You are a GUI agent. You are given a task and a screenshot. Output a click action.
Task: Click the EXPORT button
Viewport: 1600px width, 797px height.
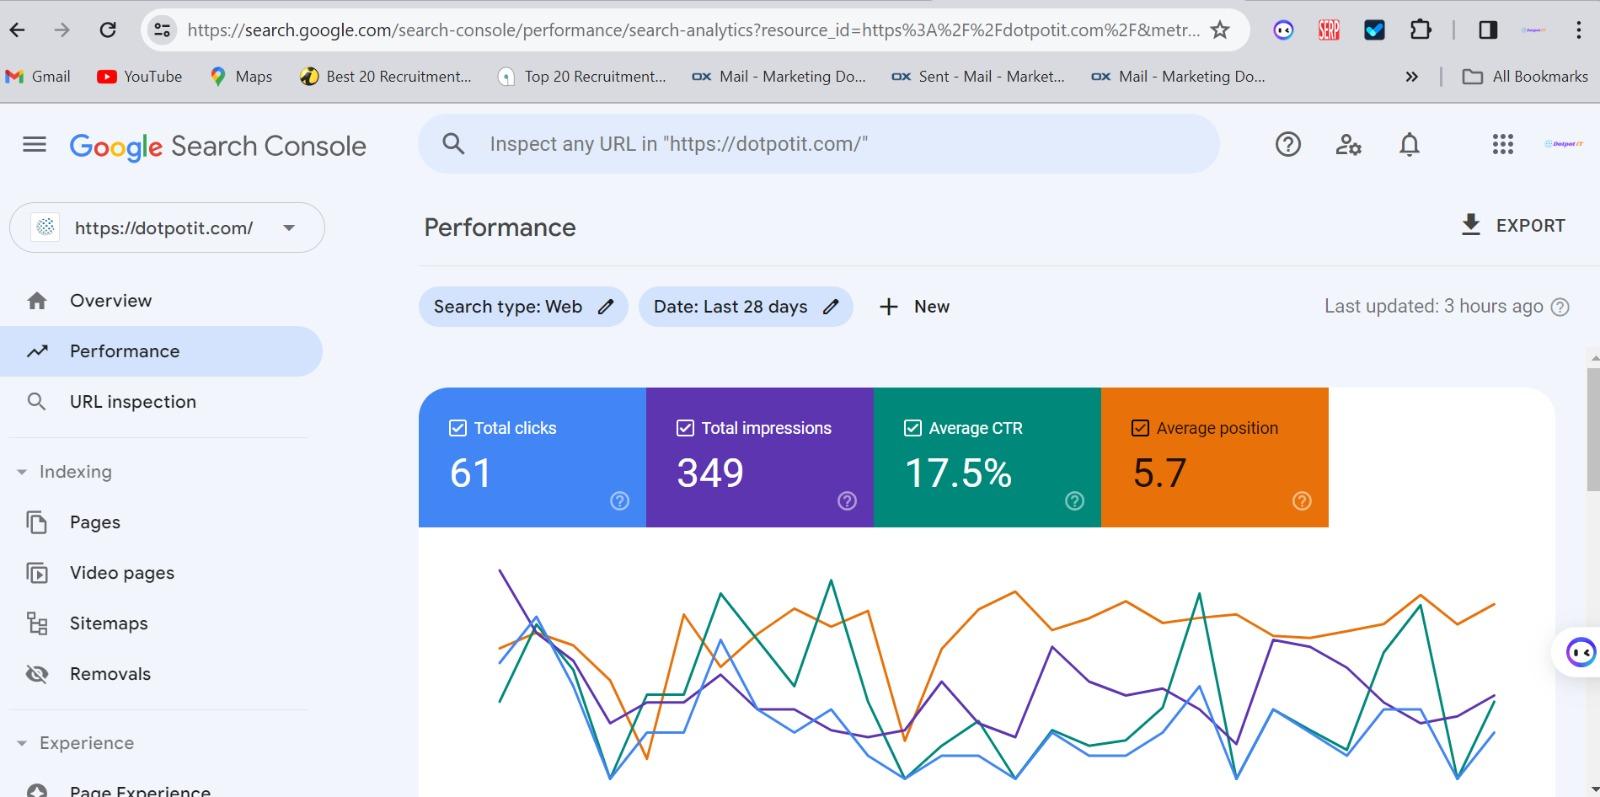click(x=1513, y=226)
